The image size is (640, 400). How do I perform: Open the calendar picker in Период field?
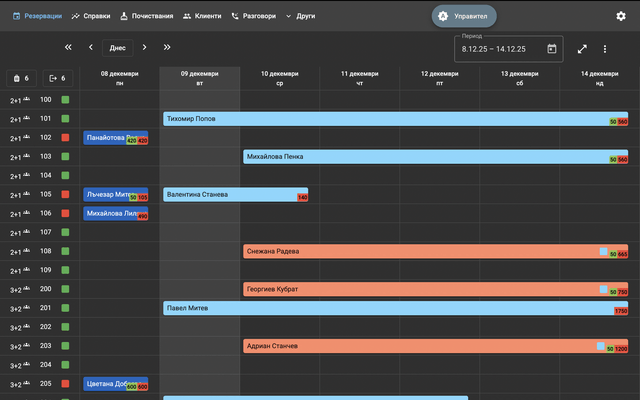[552, 48]
